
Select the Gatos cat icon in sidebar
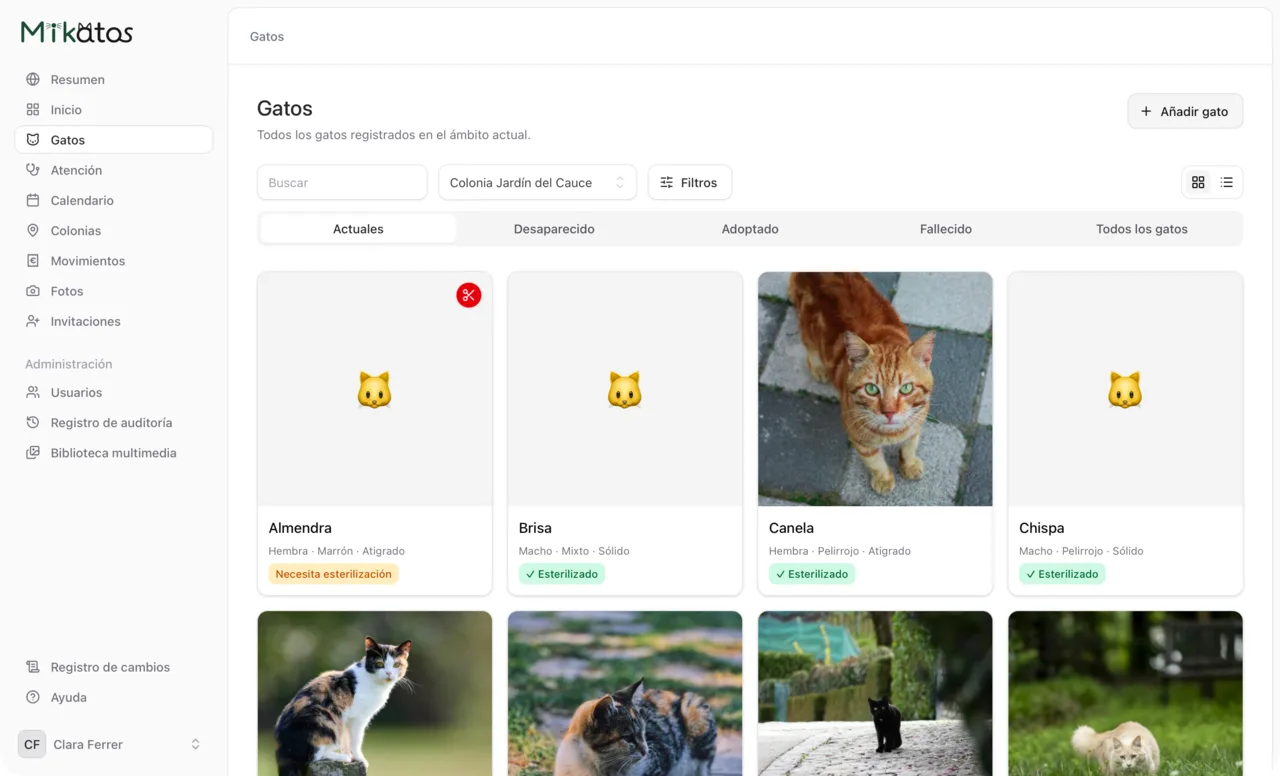click(x=33, y=140)
